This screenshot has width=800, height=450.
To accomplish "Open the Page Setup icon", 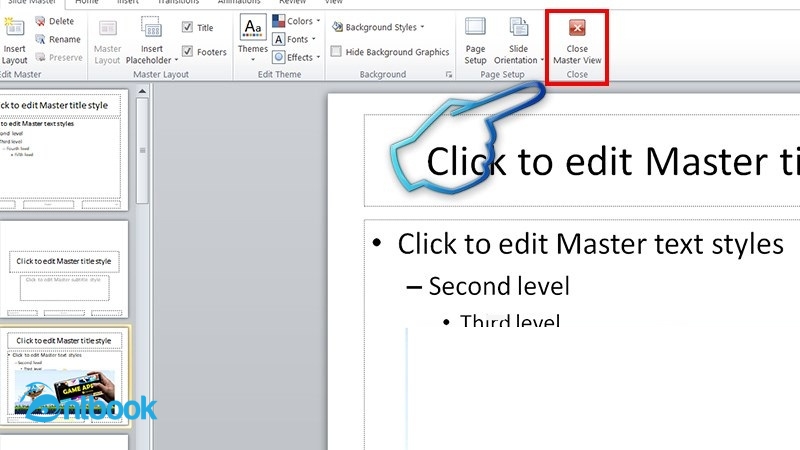I will pos(475,26).
